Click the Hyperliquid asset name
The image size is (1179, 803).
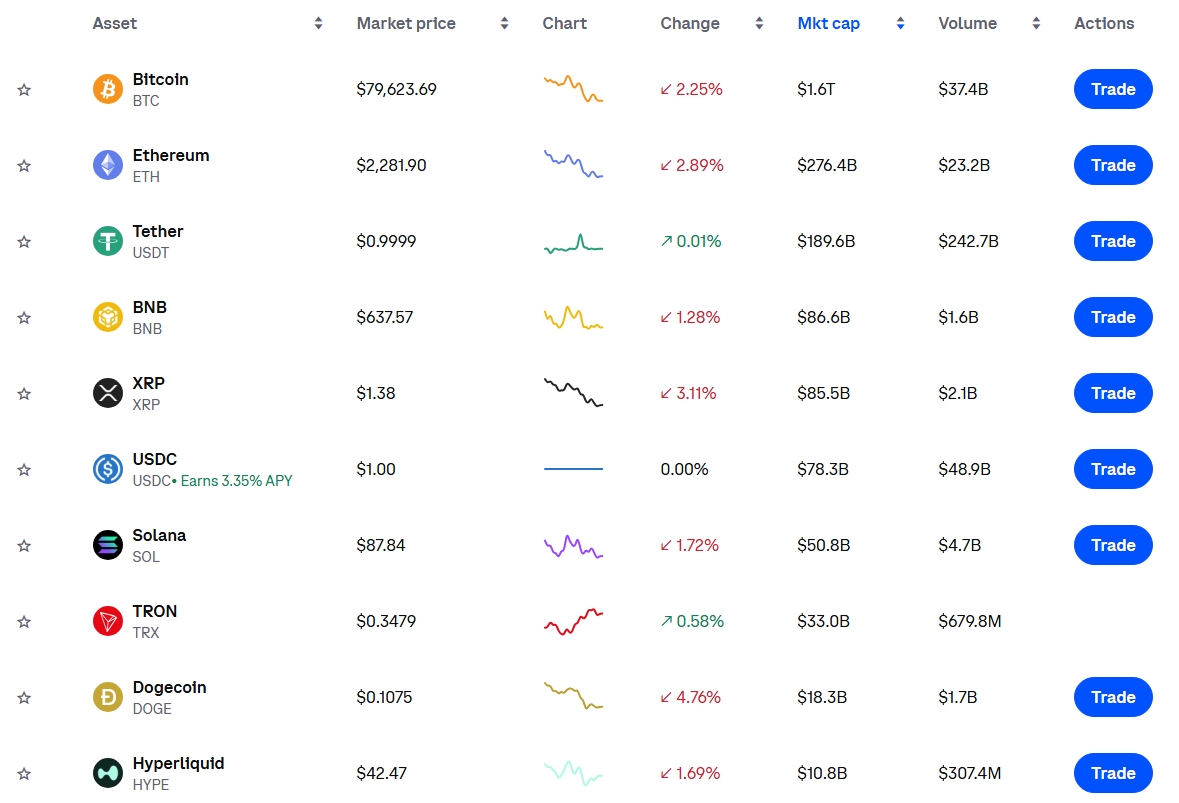(x=178, y=763)
